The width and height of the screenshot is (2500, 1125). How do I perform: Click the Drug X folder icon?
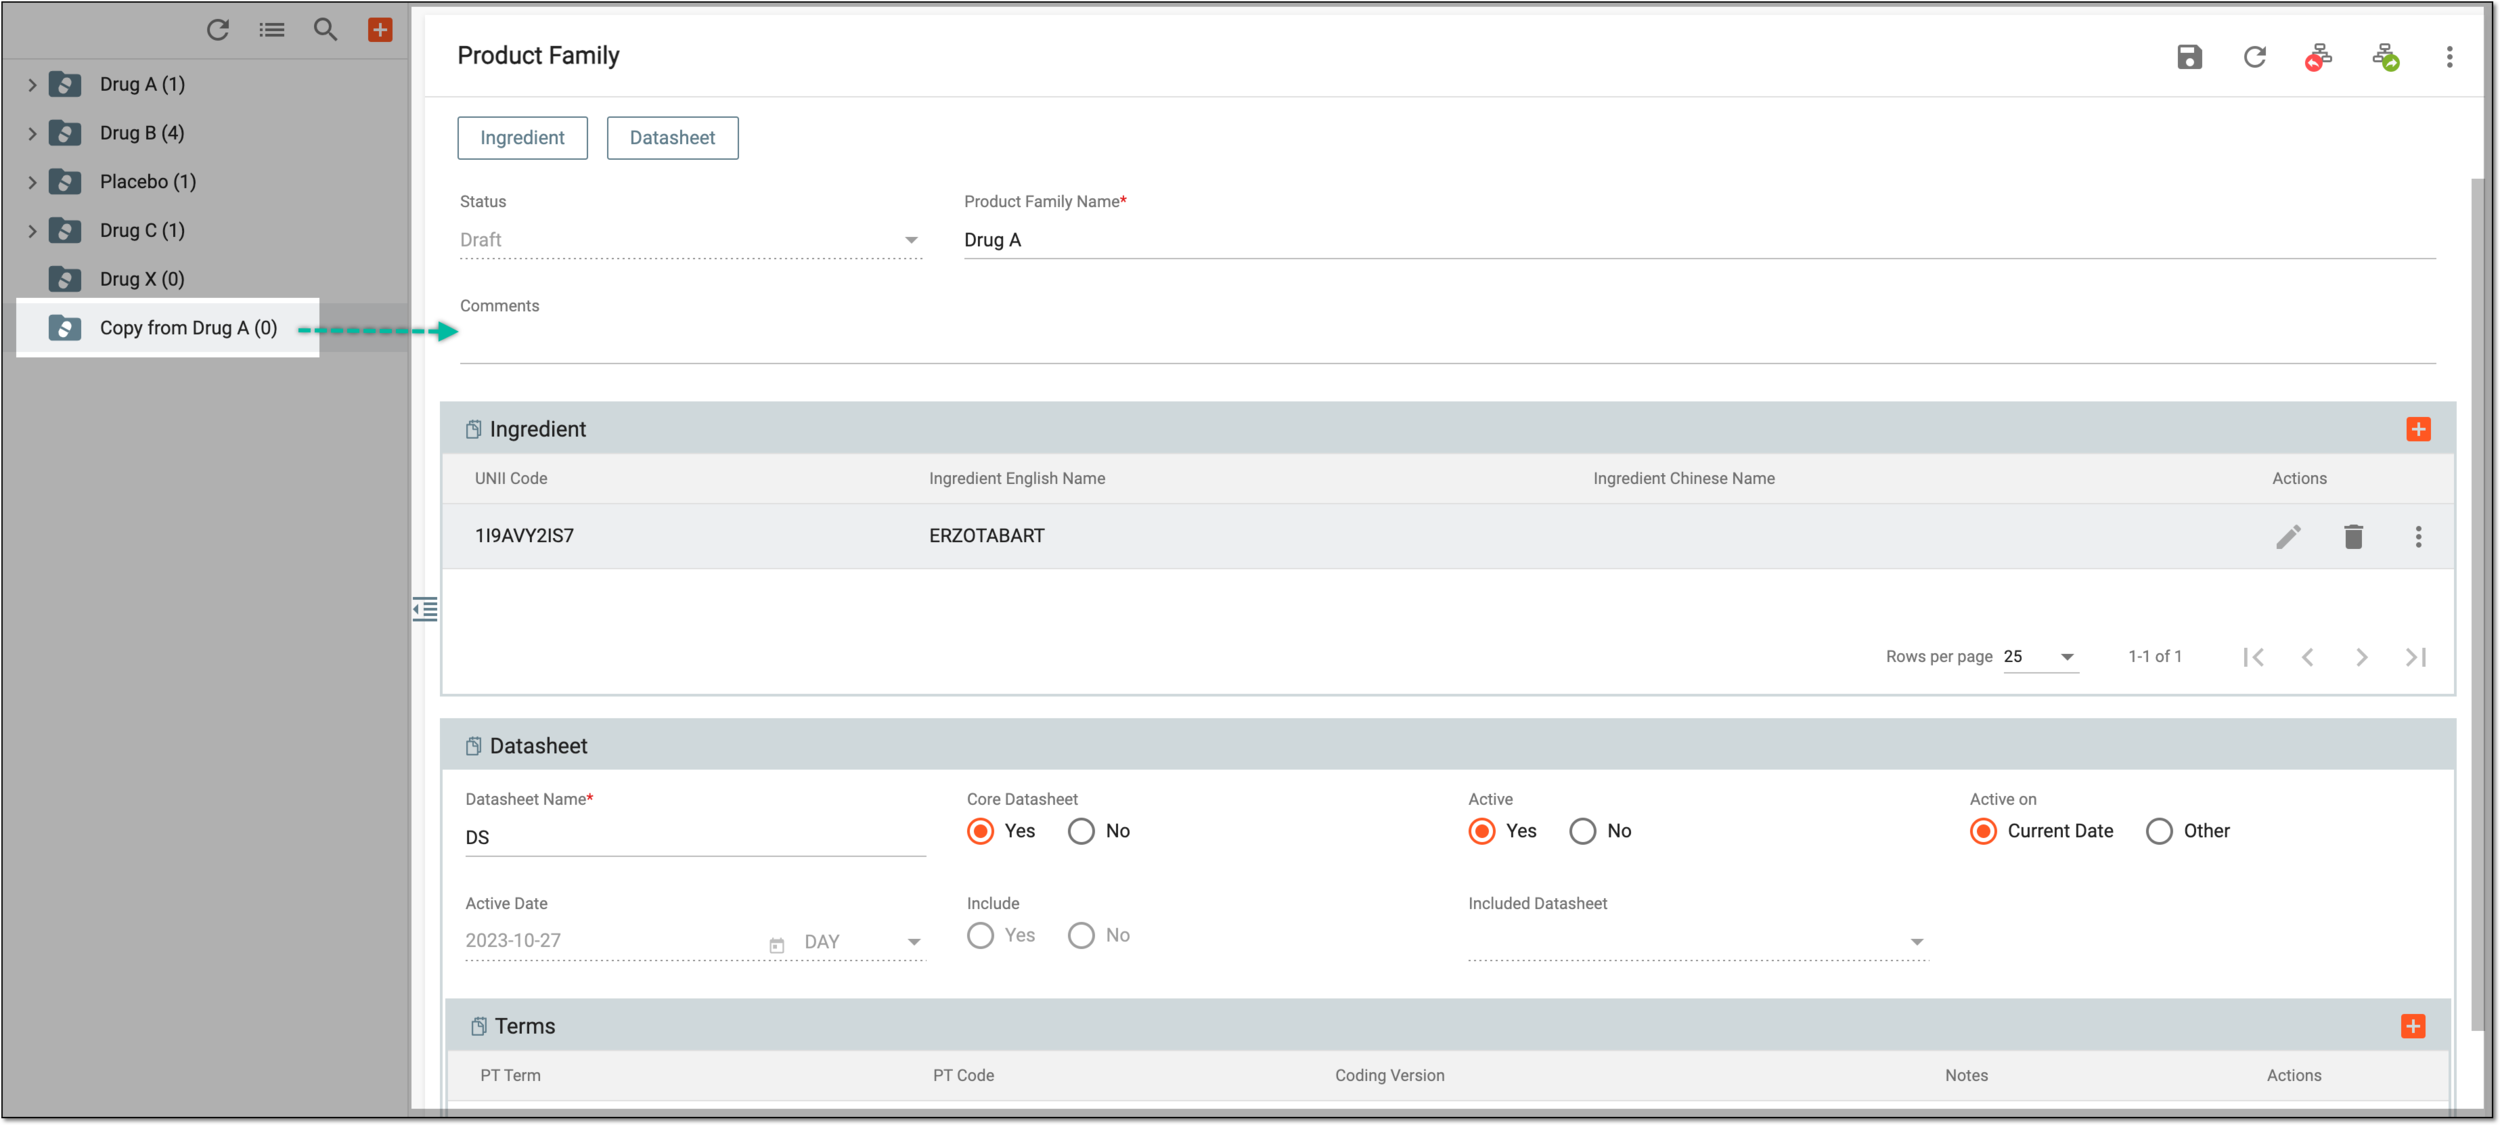coord(65,279)
